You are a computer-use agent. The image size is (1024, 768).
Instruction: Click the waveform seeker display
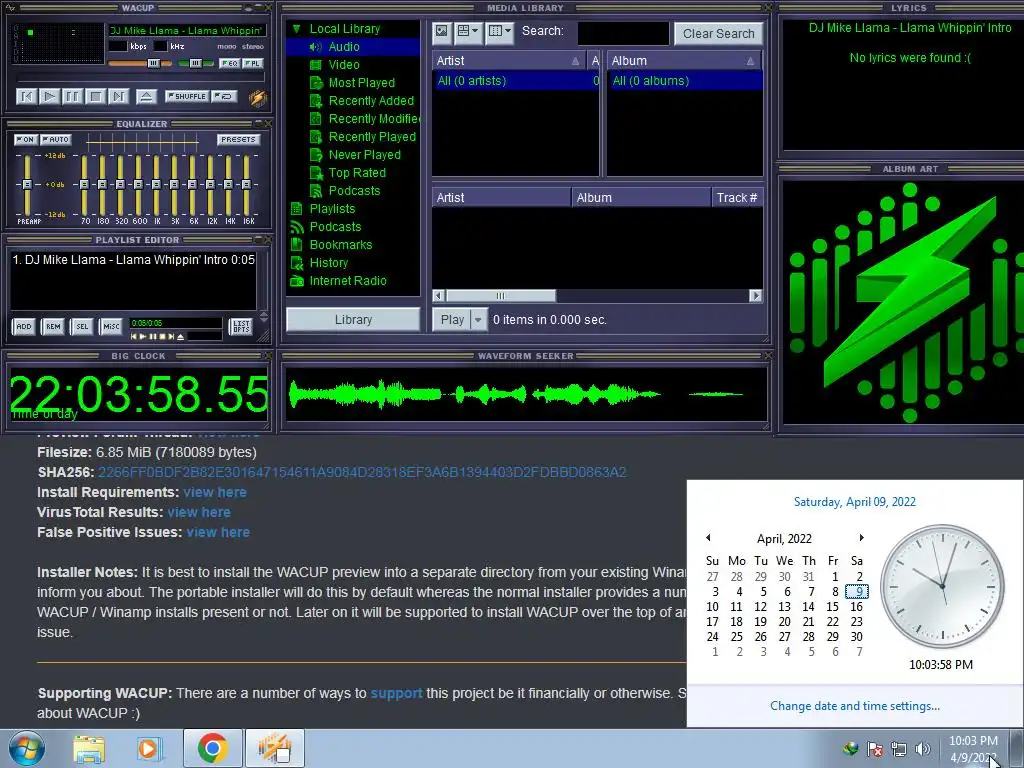(526, 394)
